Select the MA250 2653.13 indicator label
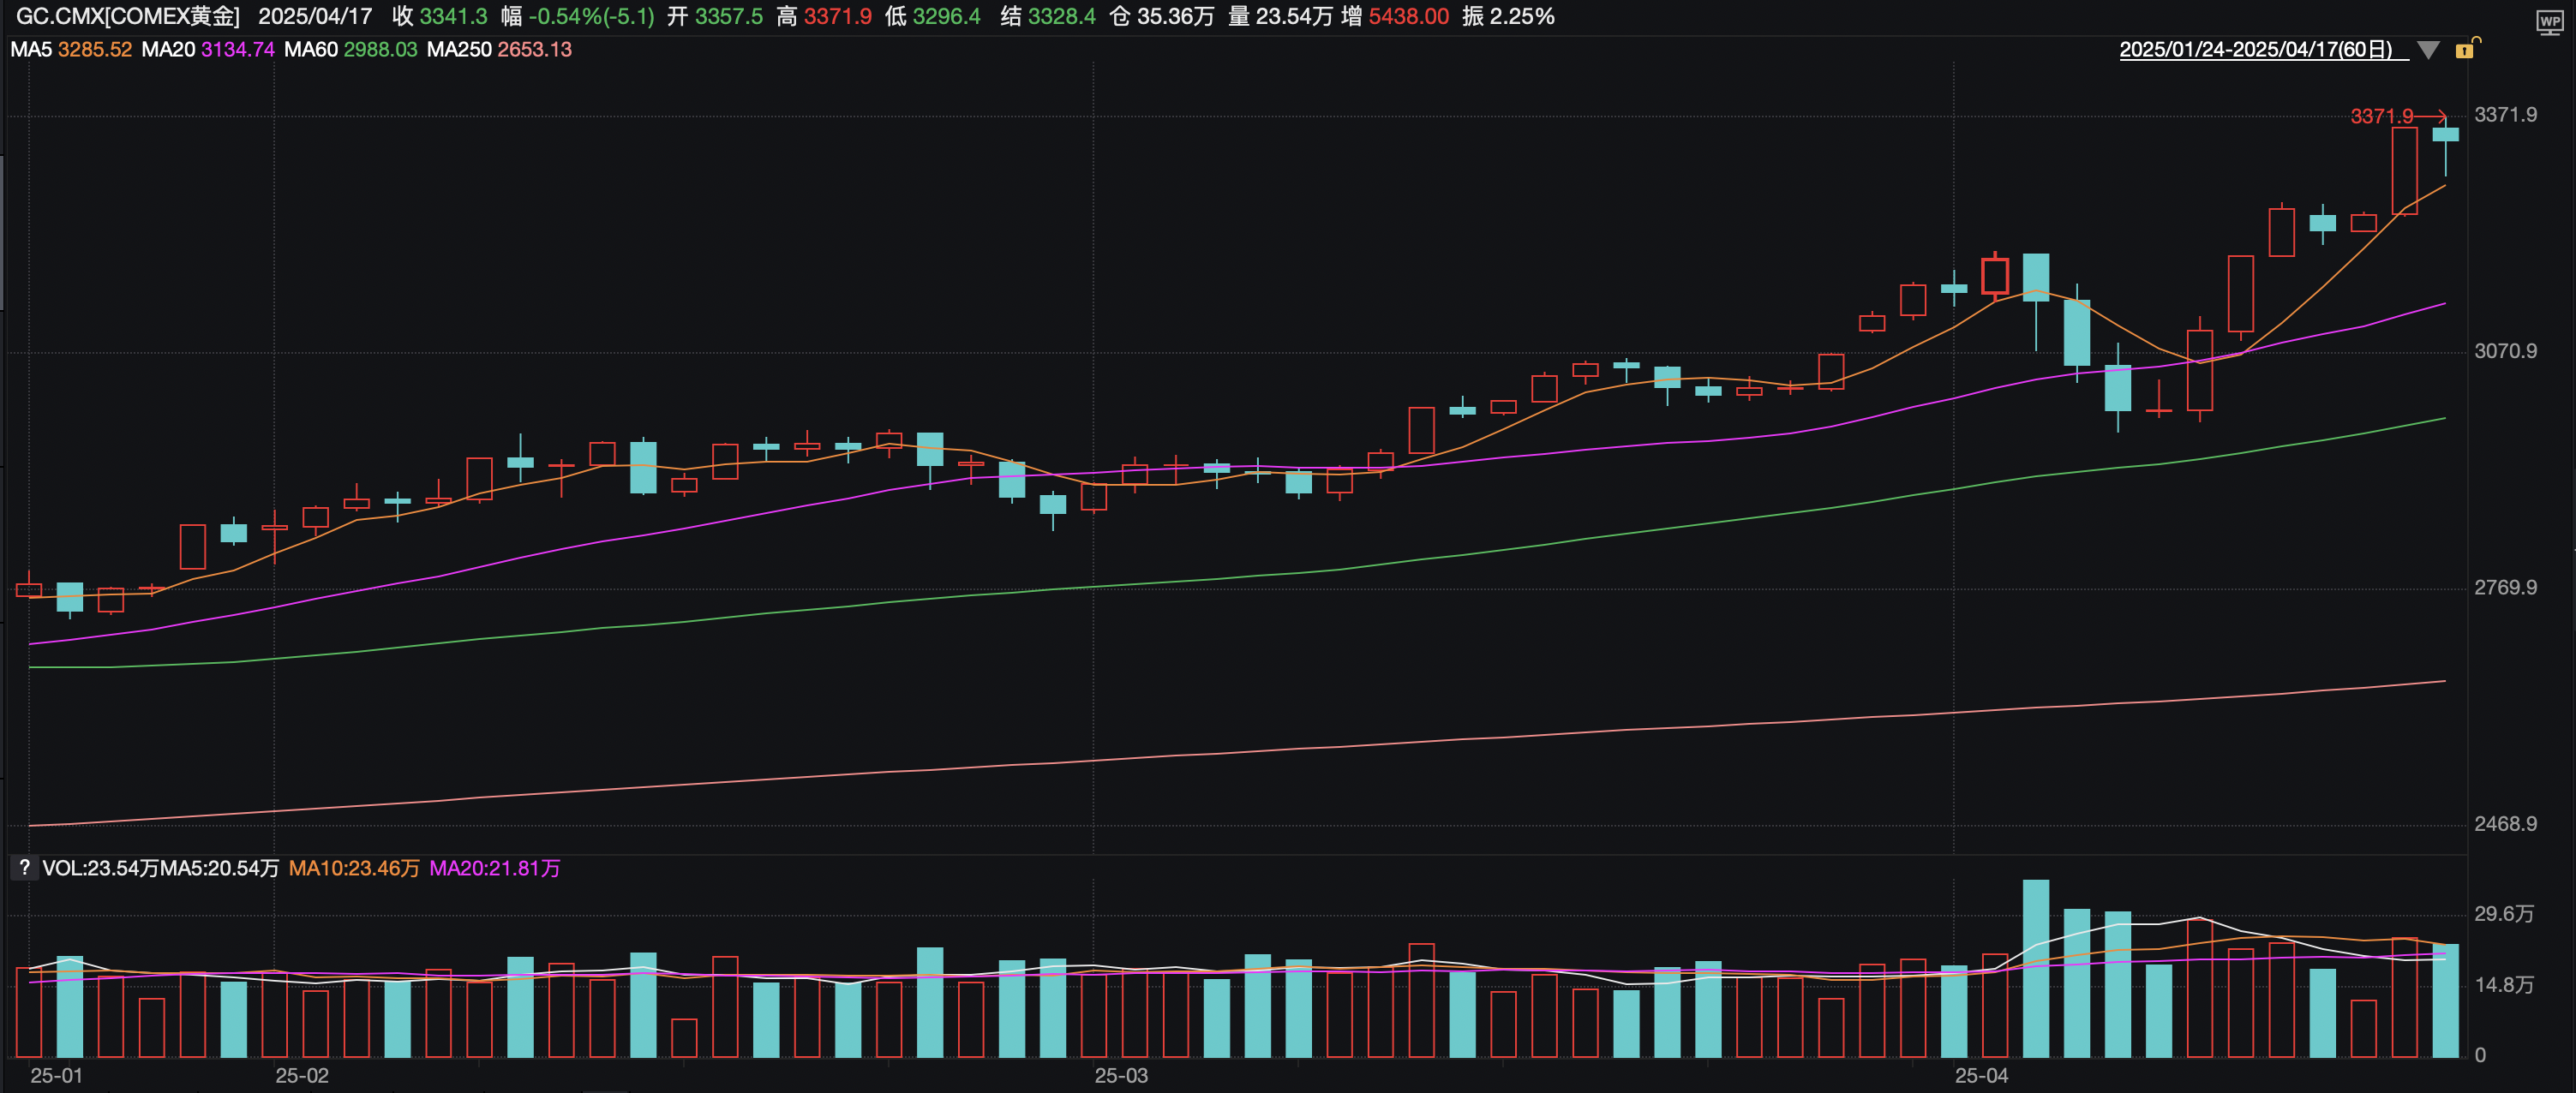Screen dimensions: 2576x1093 498,49
